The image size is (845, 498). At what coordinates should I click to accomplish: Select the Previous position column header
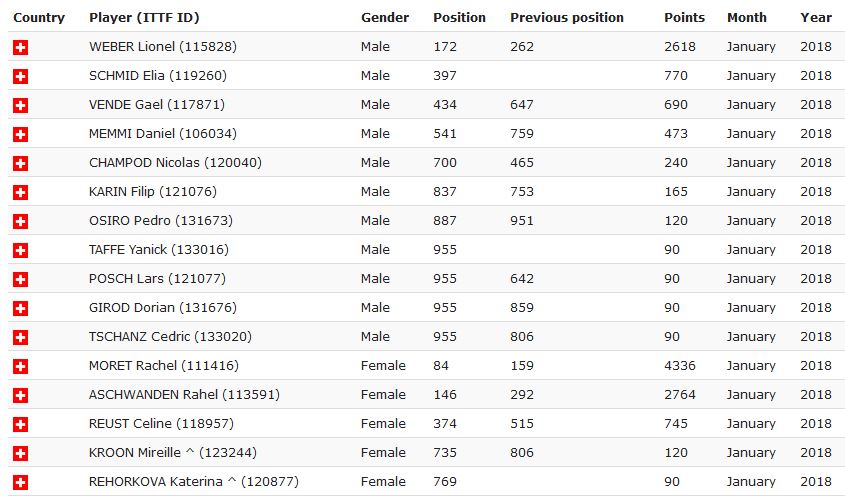(x=566, y=17)
